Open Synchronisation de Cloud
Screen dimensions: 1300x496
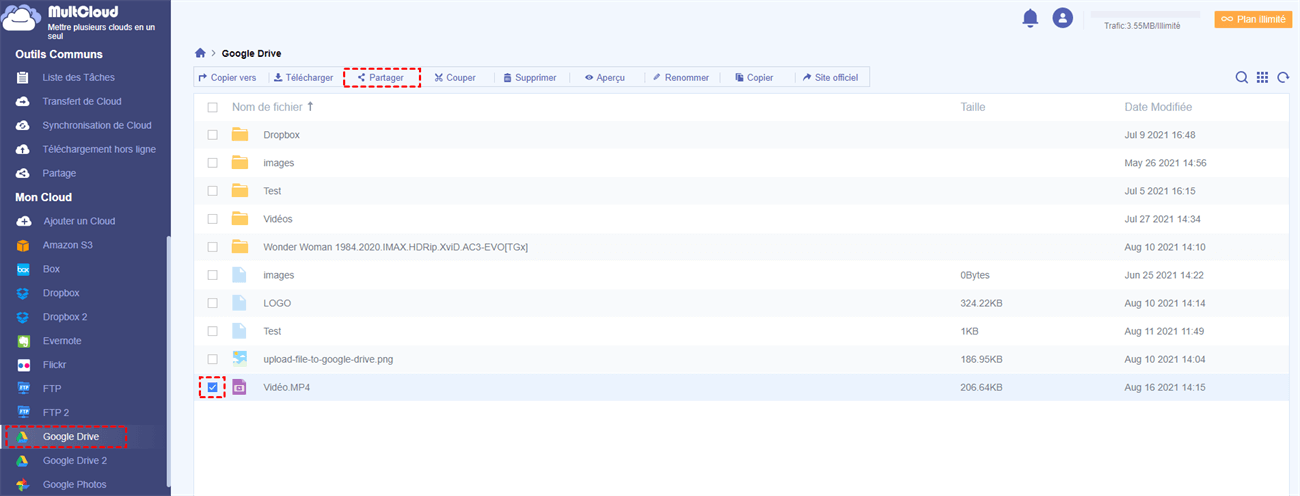coord(96,125)
